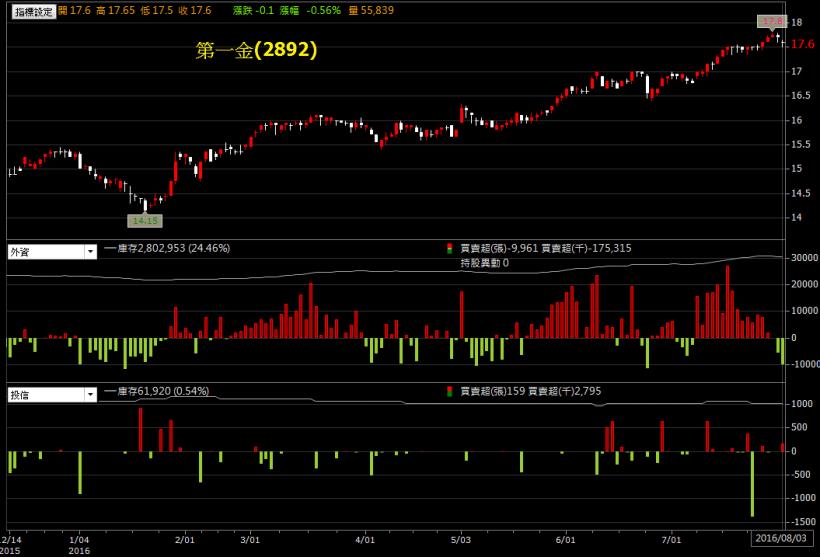The height and width of the screenshot is (557, 820).
Task: Click the -1500 axis label in 投信 panel
Action: coord(803,522)
